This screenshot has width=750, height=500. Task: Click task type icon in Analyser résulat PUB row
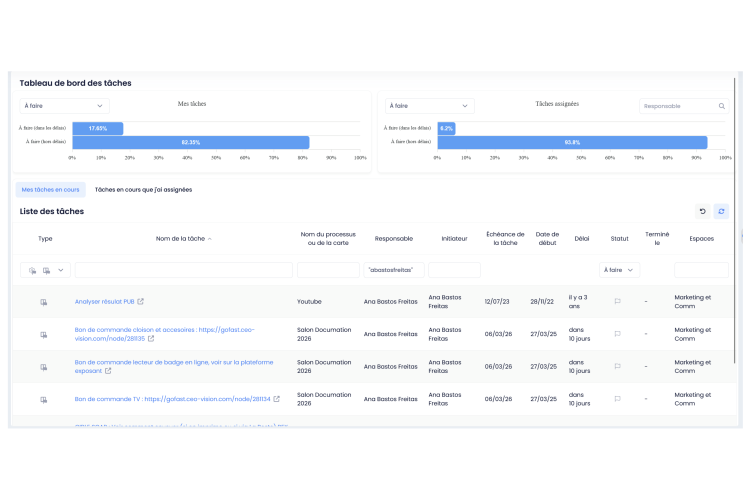pos(44,301)
